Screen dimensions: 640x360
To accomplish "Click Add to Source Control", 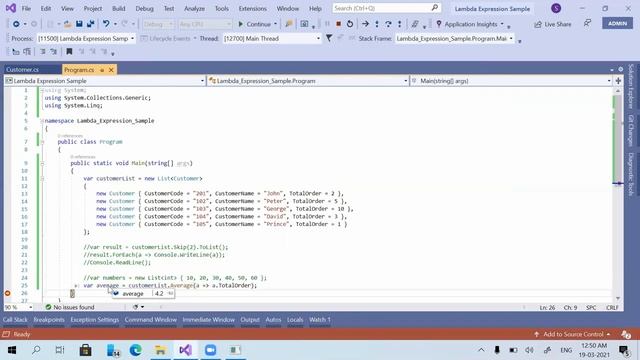I will [572, 334].
